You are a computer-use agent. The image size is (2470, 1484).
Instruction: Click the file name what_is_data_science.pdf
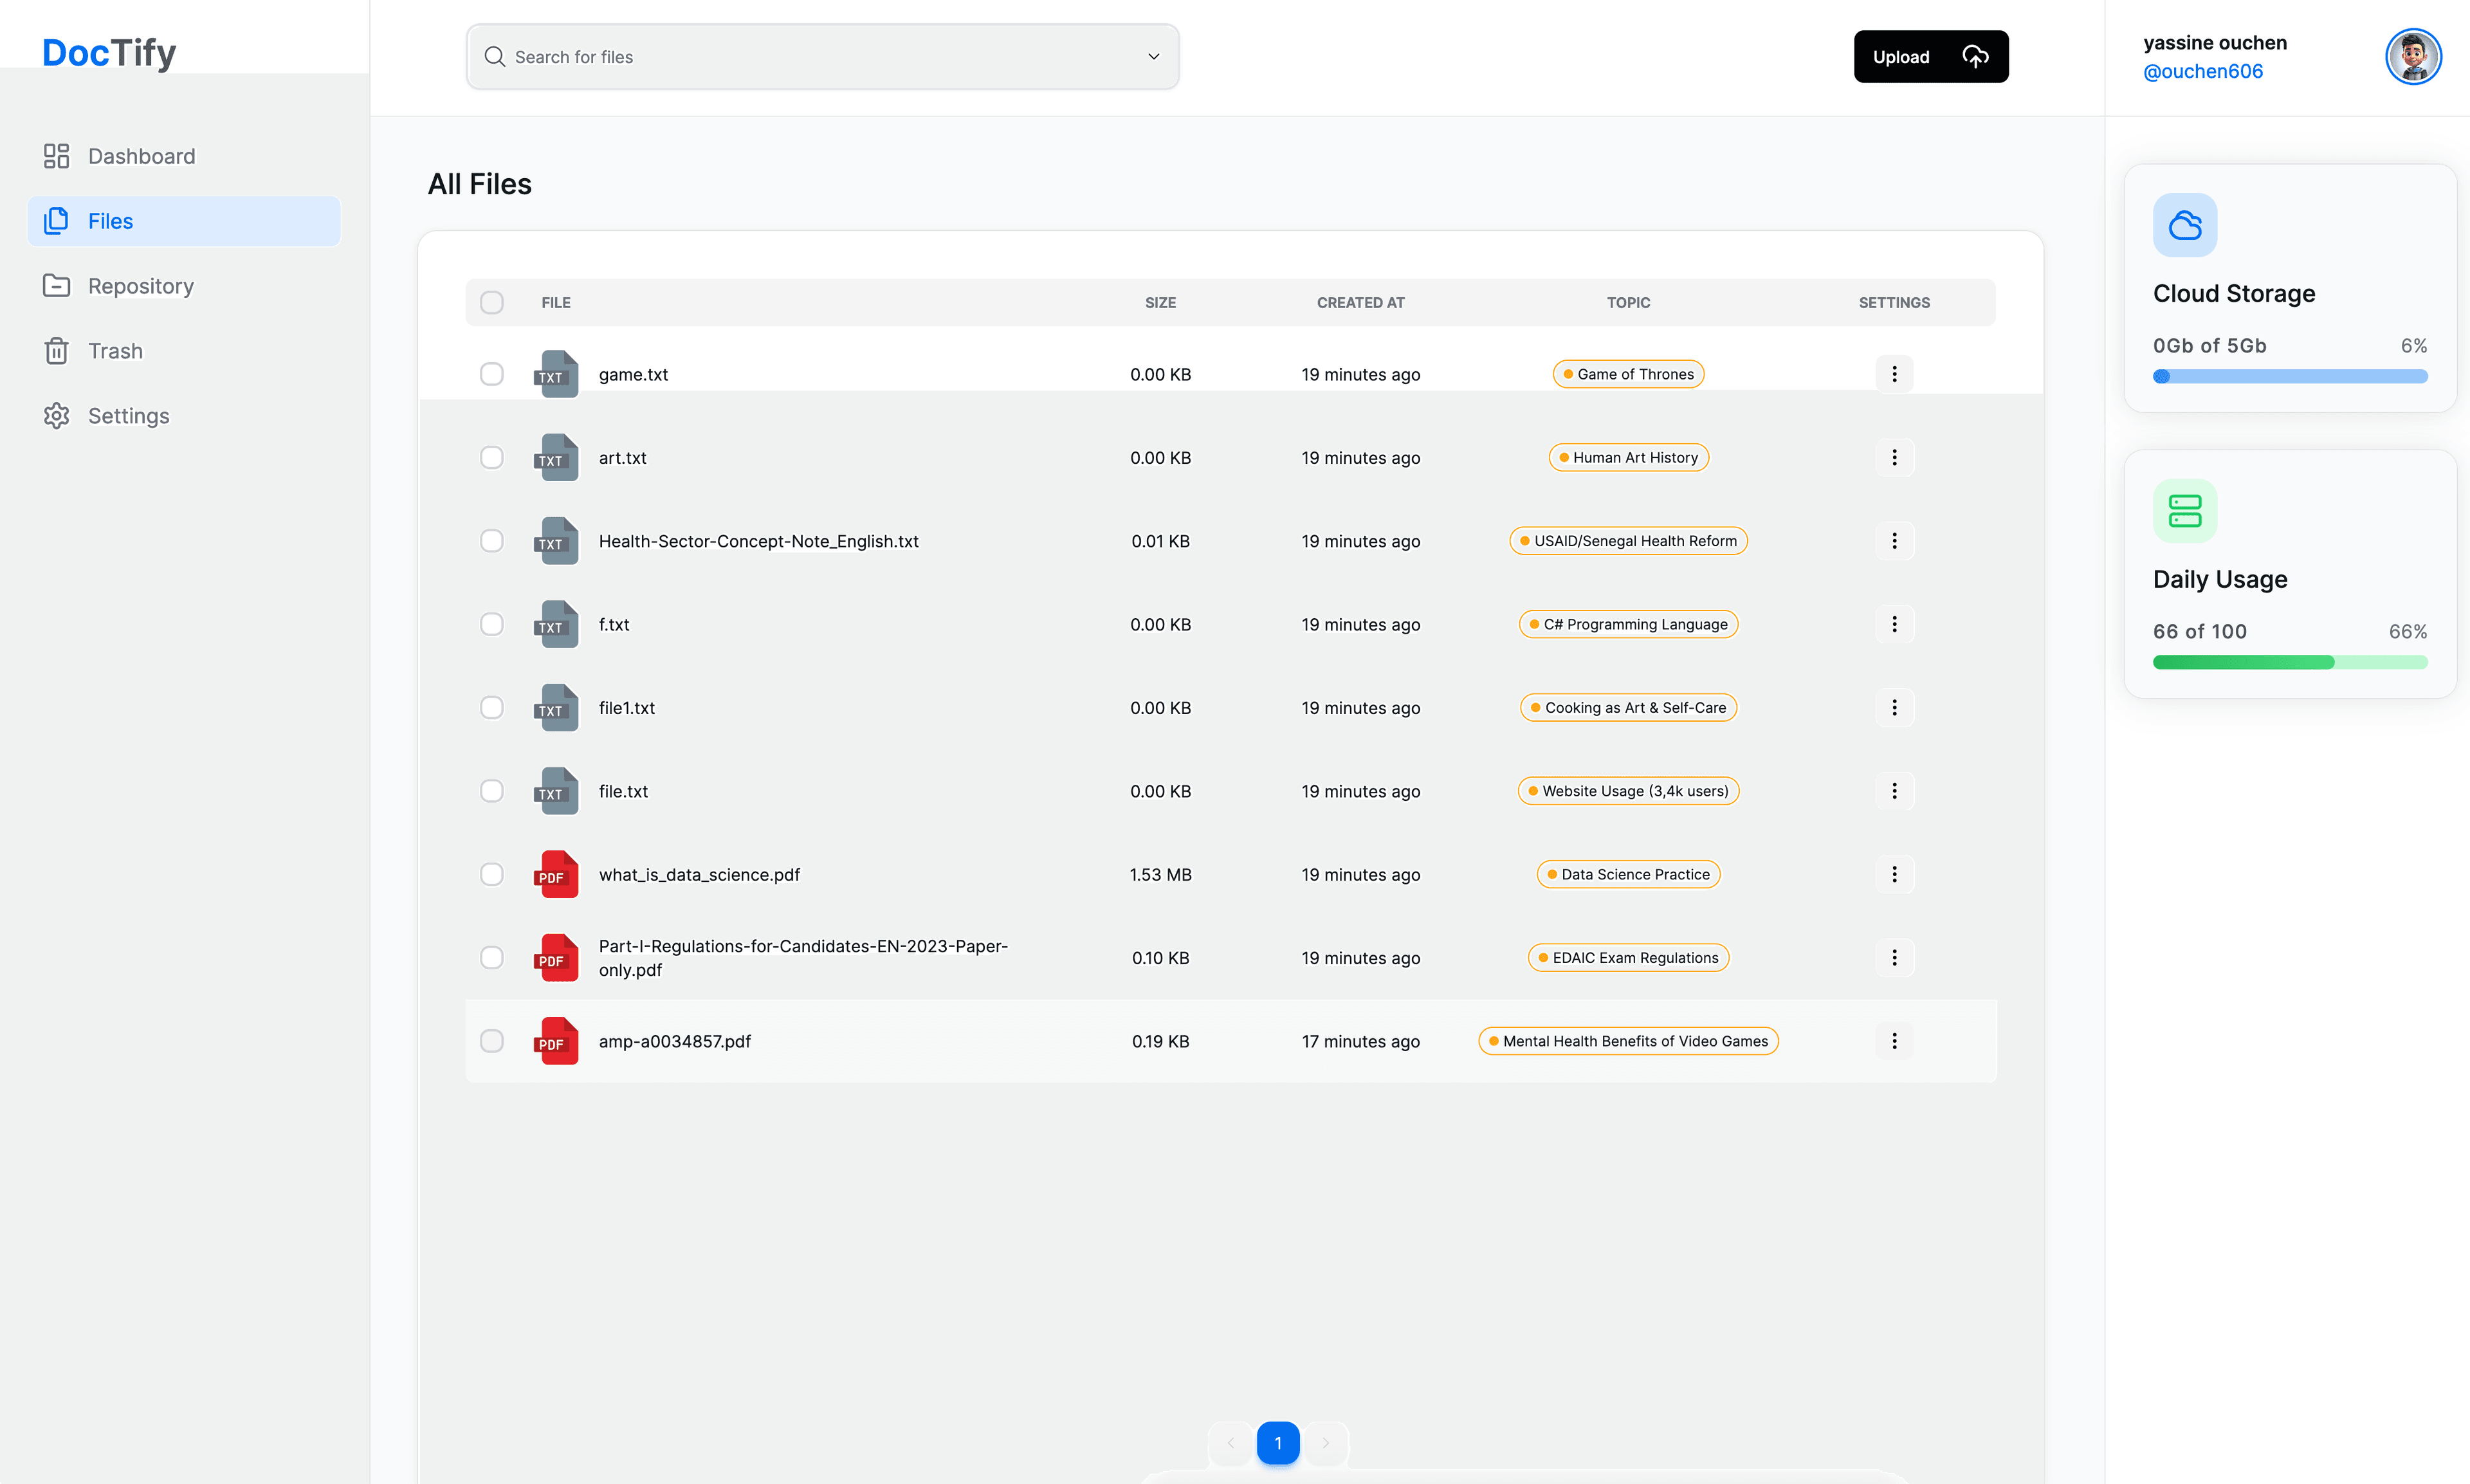699,874
